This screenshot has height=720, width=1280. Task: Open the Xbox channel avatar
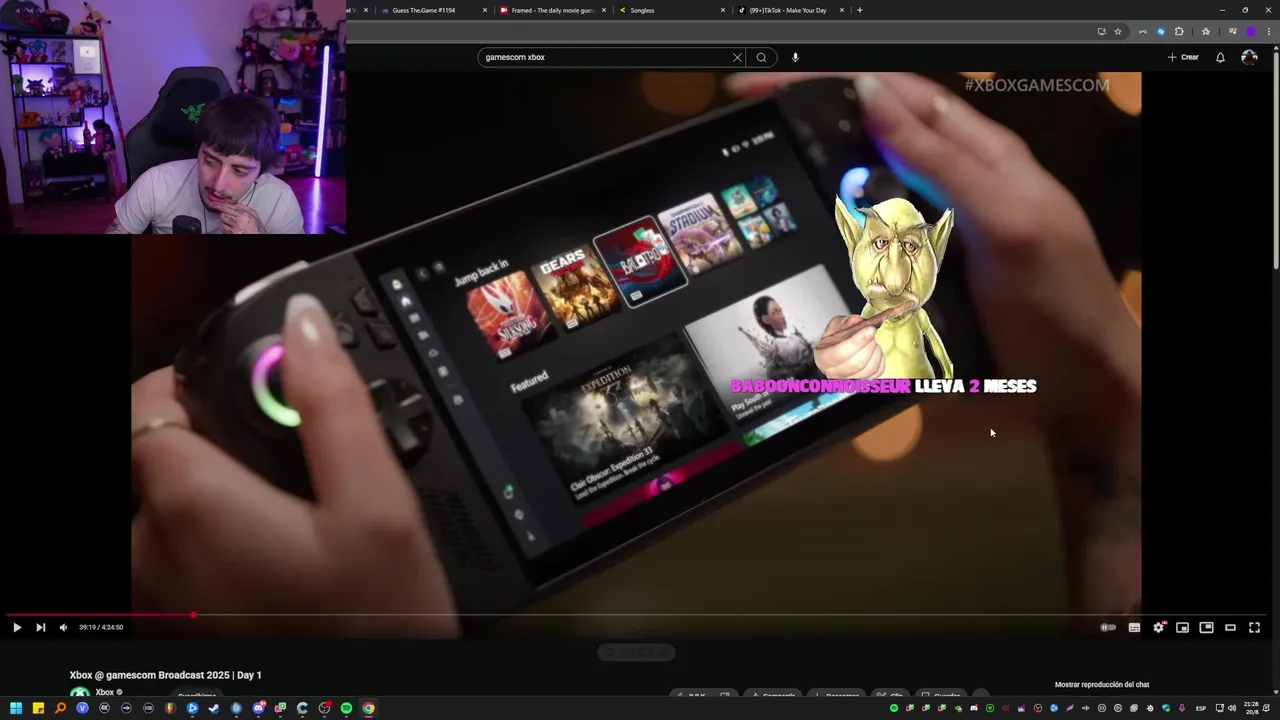click(x=79, y=693)
